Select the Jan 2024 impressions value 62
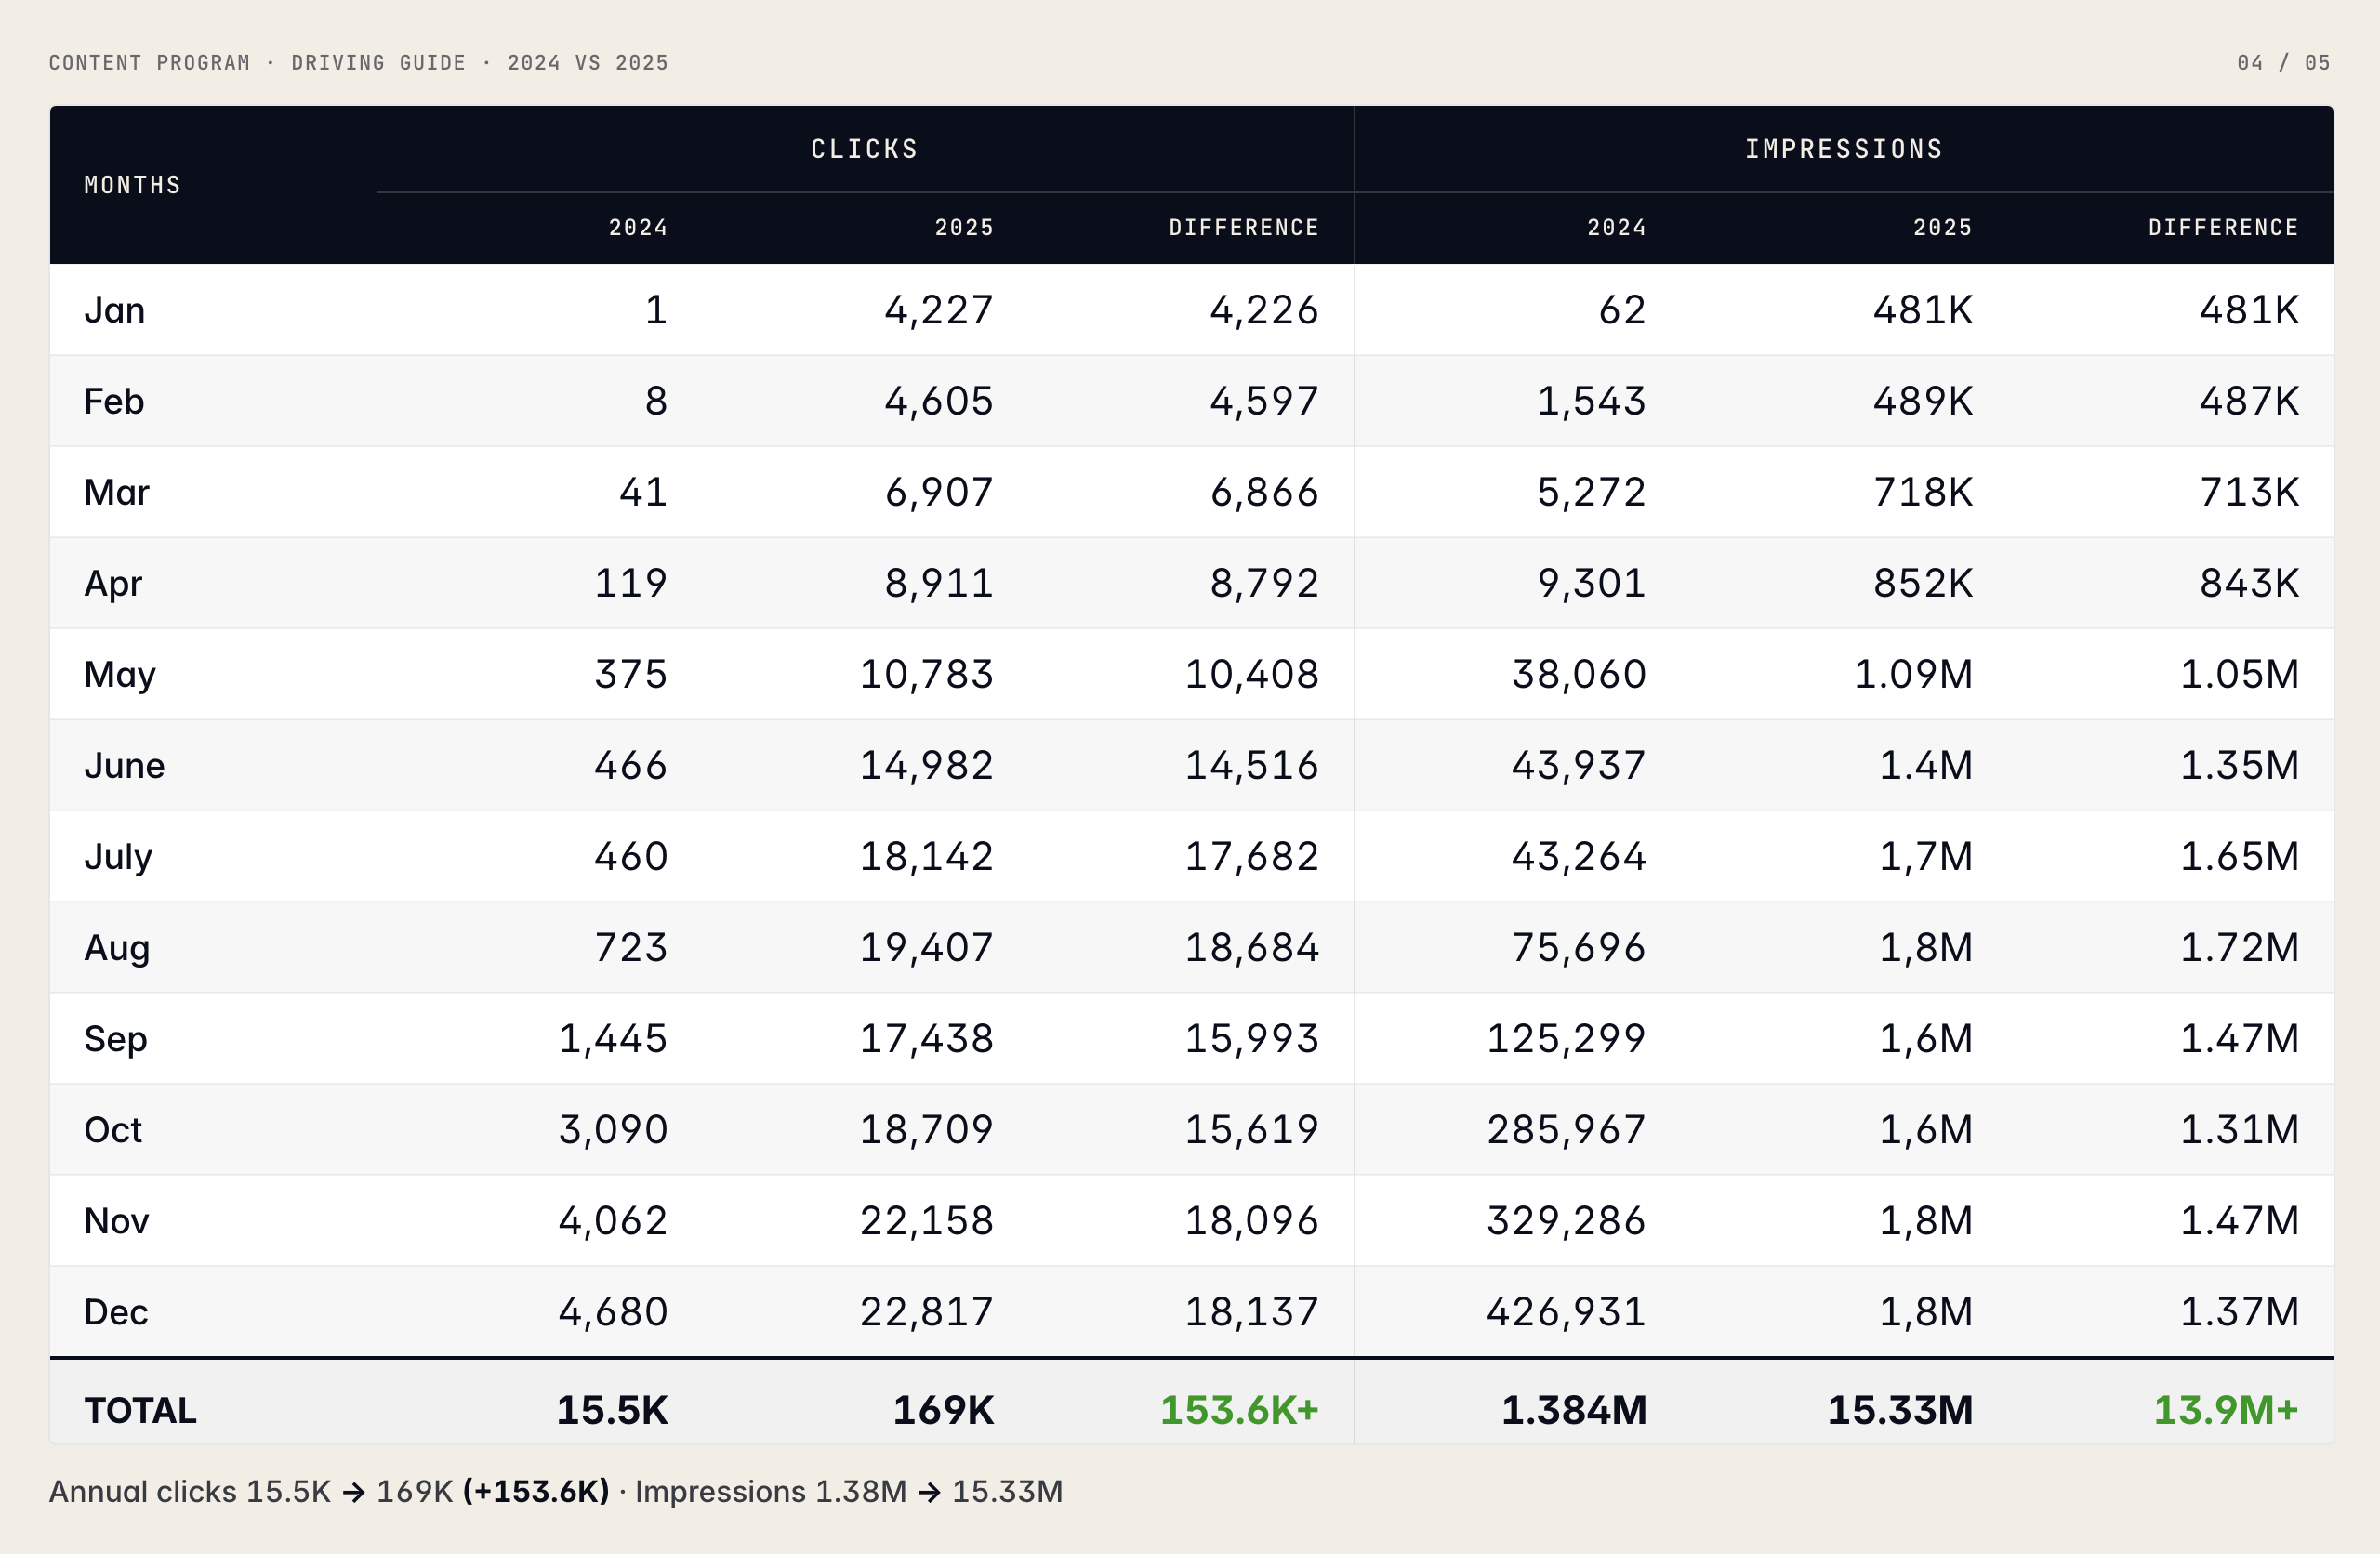Screen dimensions: 2380x1554 coord(1622,310)
